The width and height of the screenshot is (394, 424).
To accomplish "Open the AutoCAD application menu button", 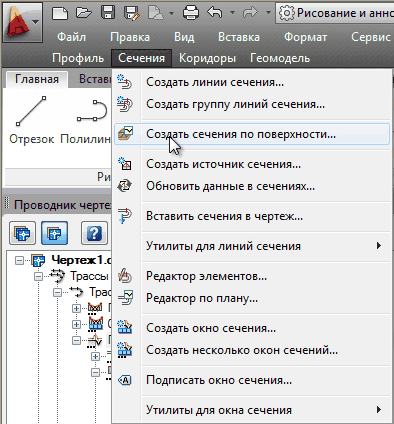I will tap(22, 22).
